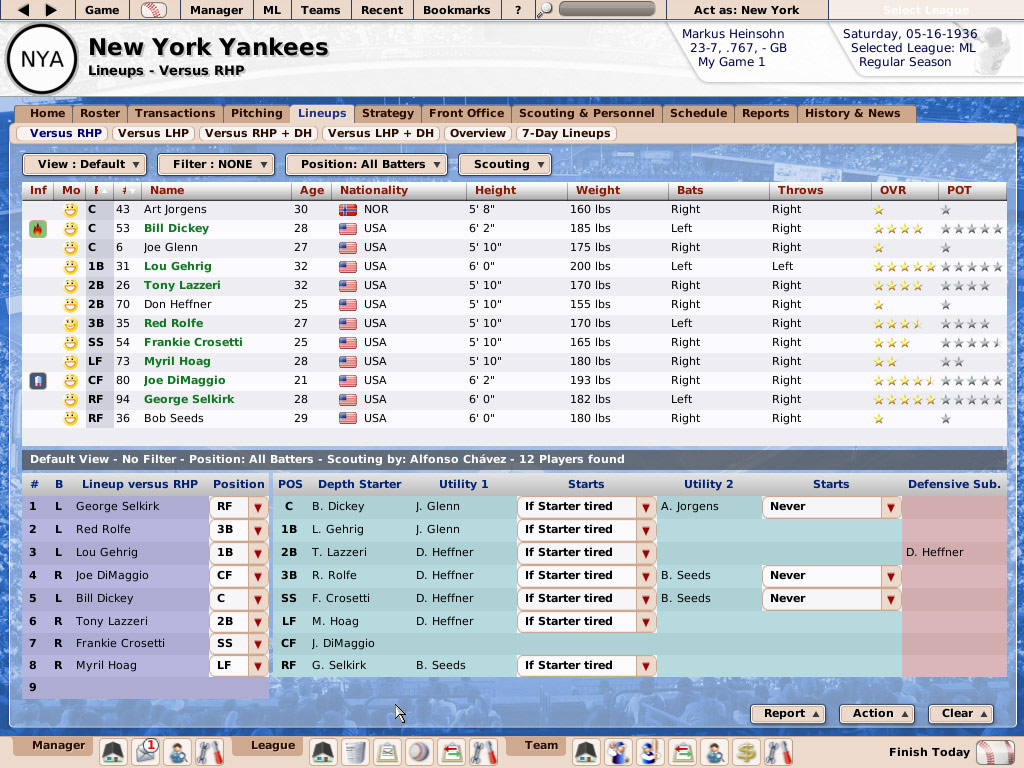Click the blue status icon beside Joe DiMaggio

coord(37,379)
